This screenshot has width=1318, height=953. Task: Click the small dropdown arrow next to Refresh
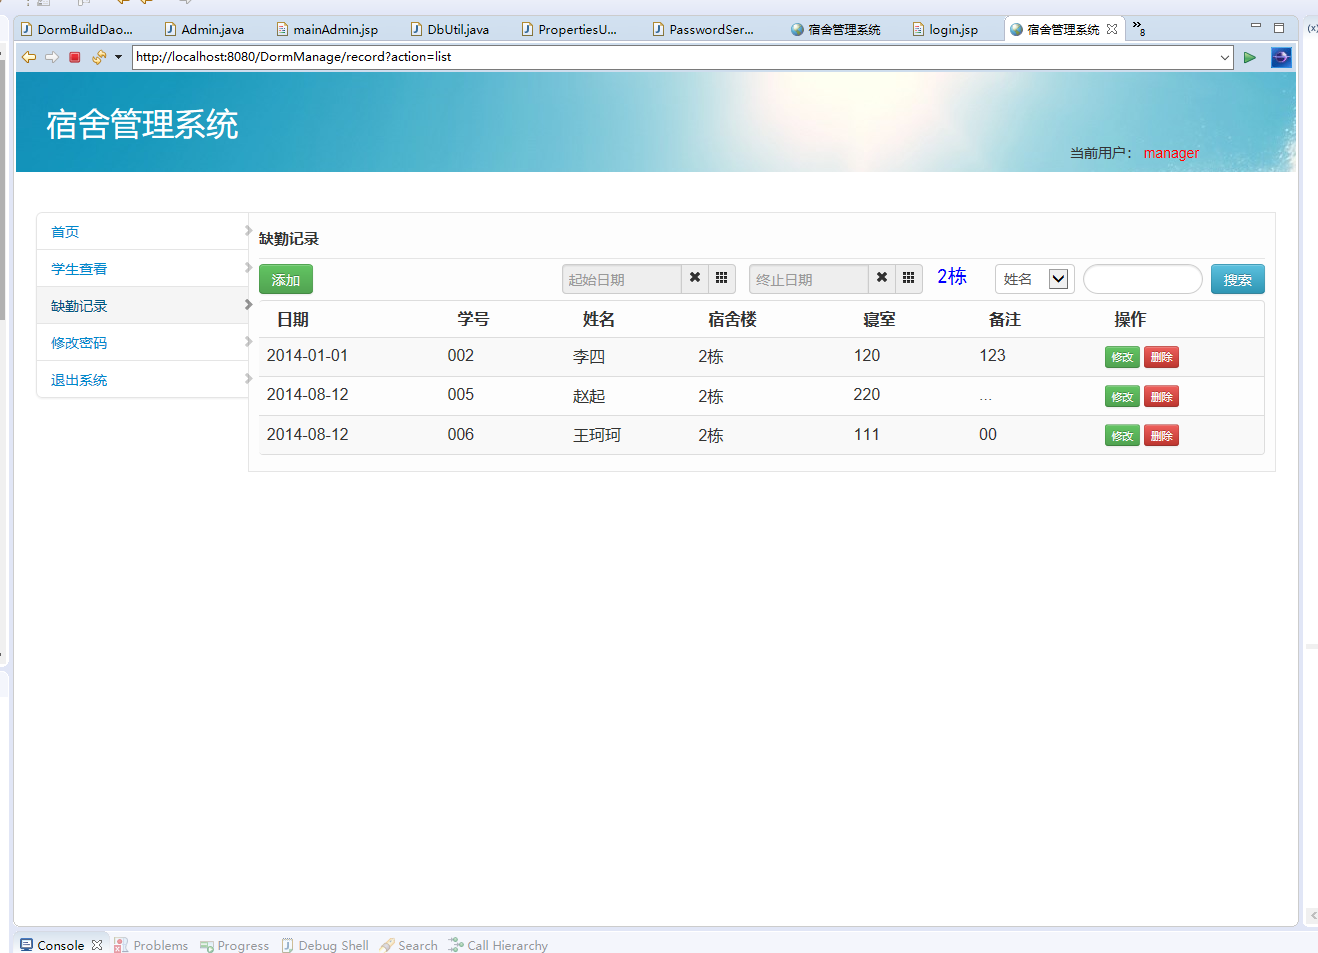[118, 57]
